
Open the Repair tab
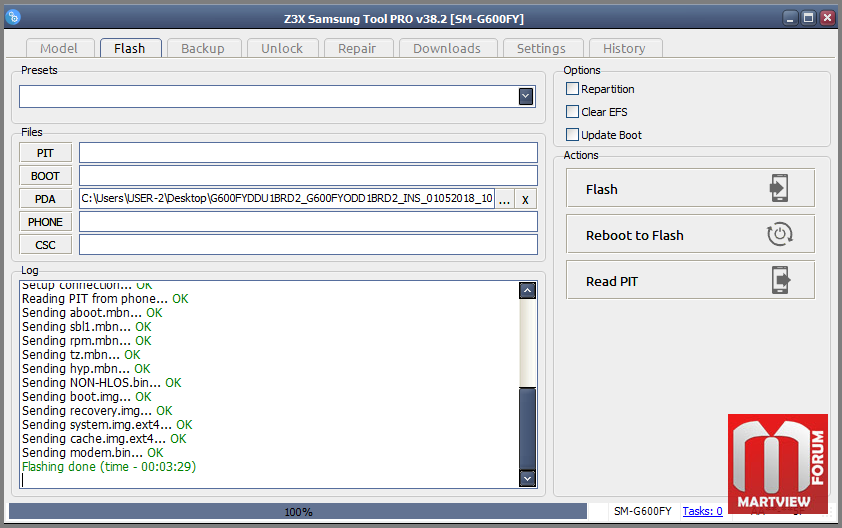pyautogui.click(x=358, y=48)
